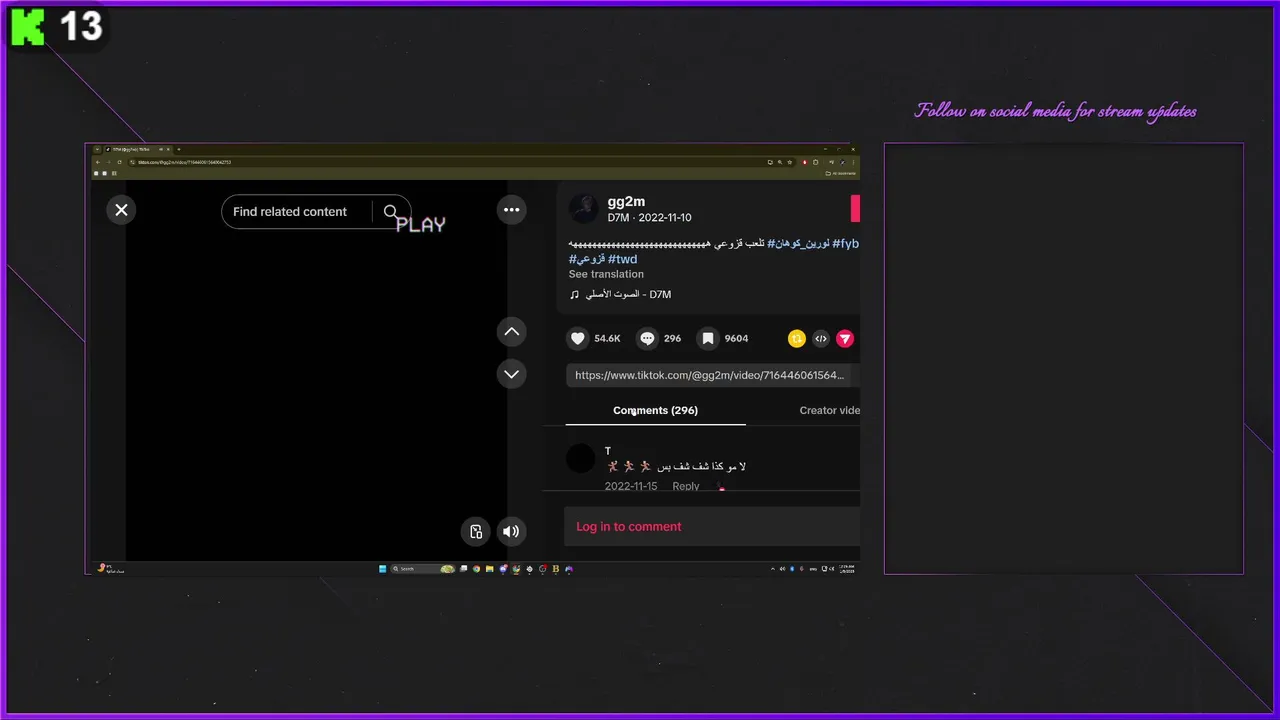Screen dimensions: 1280x720
Task: Open the #fyb hashtag
Action: (845, 244)
